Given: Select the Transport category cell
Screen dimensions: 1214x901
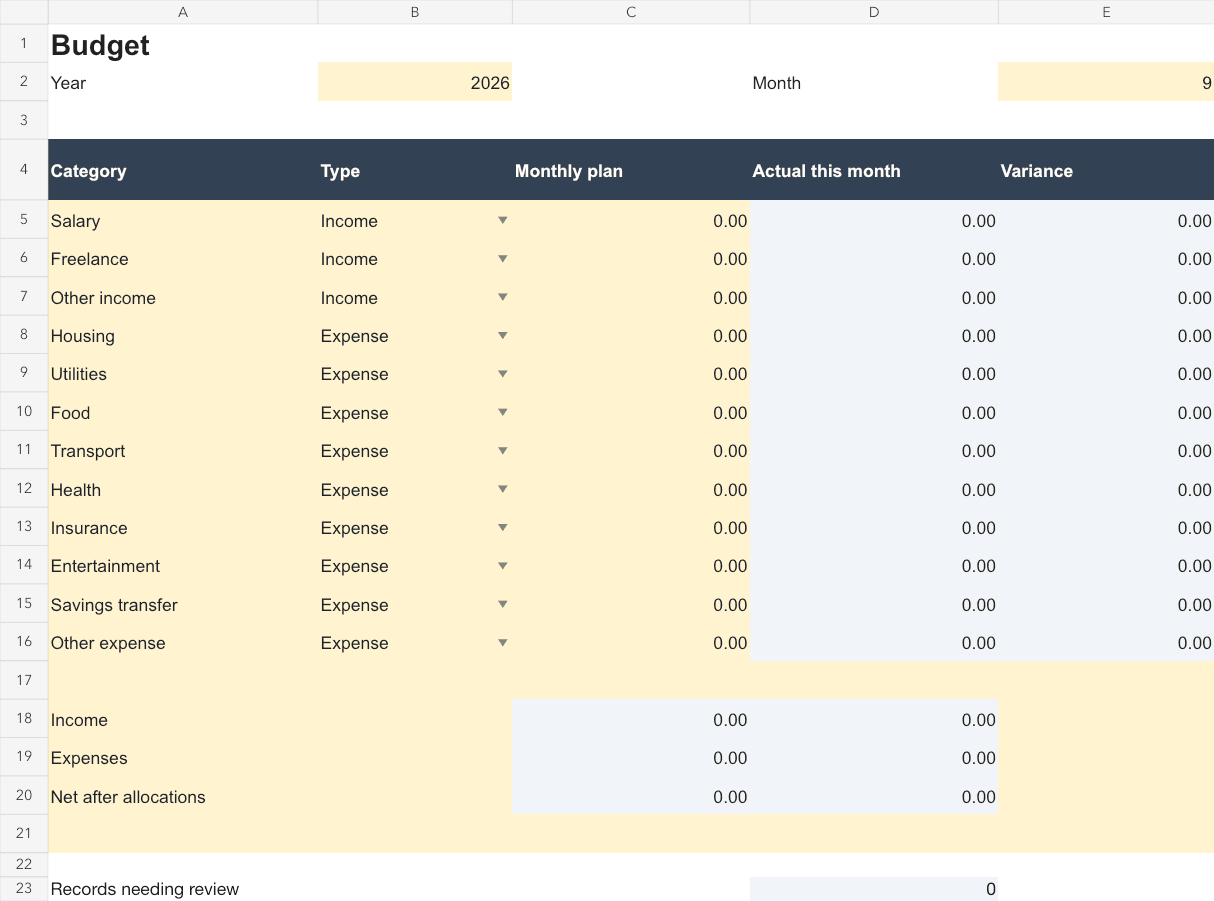Looking at the screenshot, I should click(183, 450).
